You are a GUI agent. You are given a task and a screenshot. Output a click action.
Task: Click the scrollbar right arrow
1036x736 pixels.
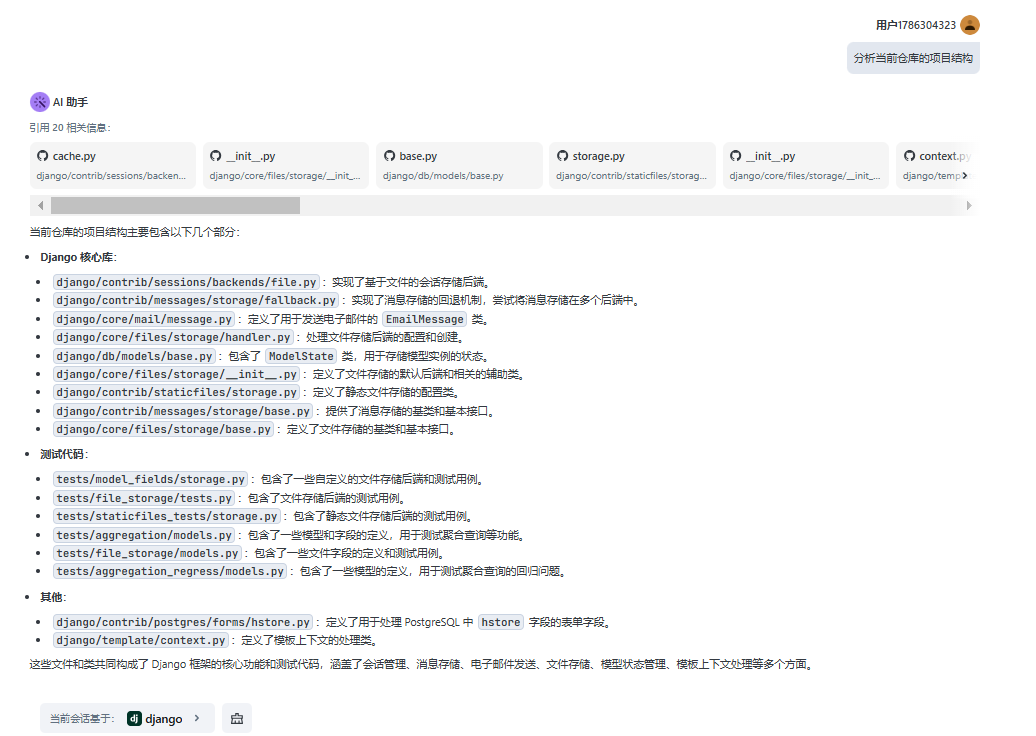pyautogui.click(x=969, y=205)
